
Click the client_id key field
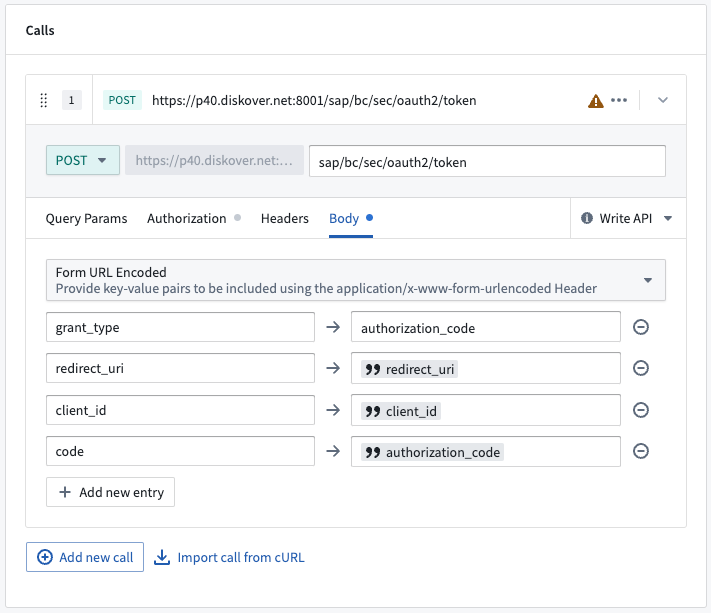180,410
